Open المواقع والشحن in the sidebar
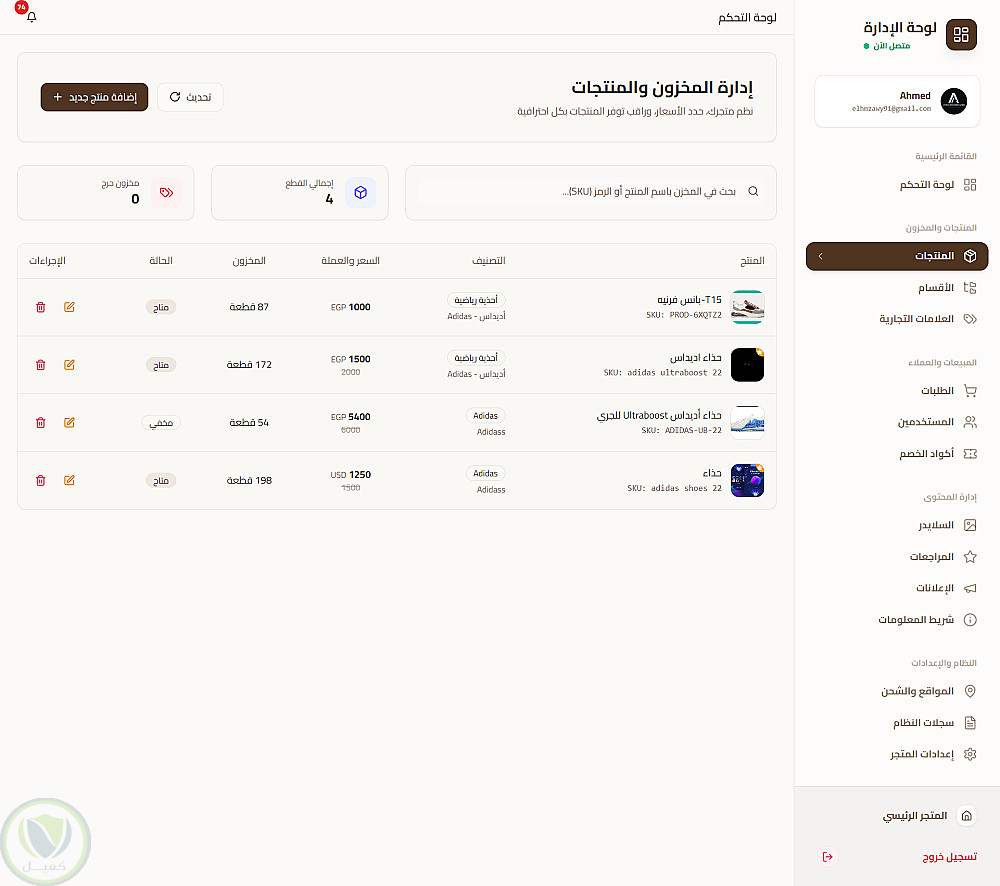Screen dimensions: 1000x886 pos(897,691)
